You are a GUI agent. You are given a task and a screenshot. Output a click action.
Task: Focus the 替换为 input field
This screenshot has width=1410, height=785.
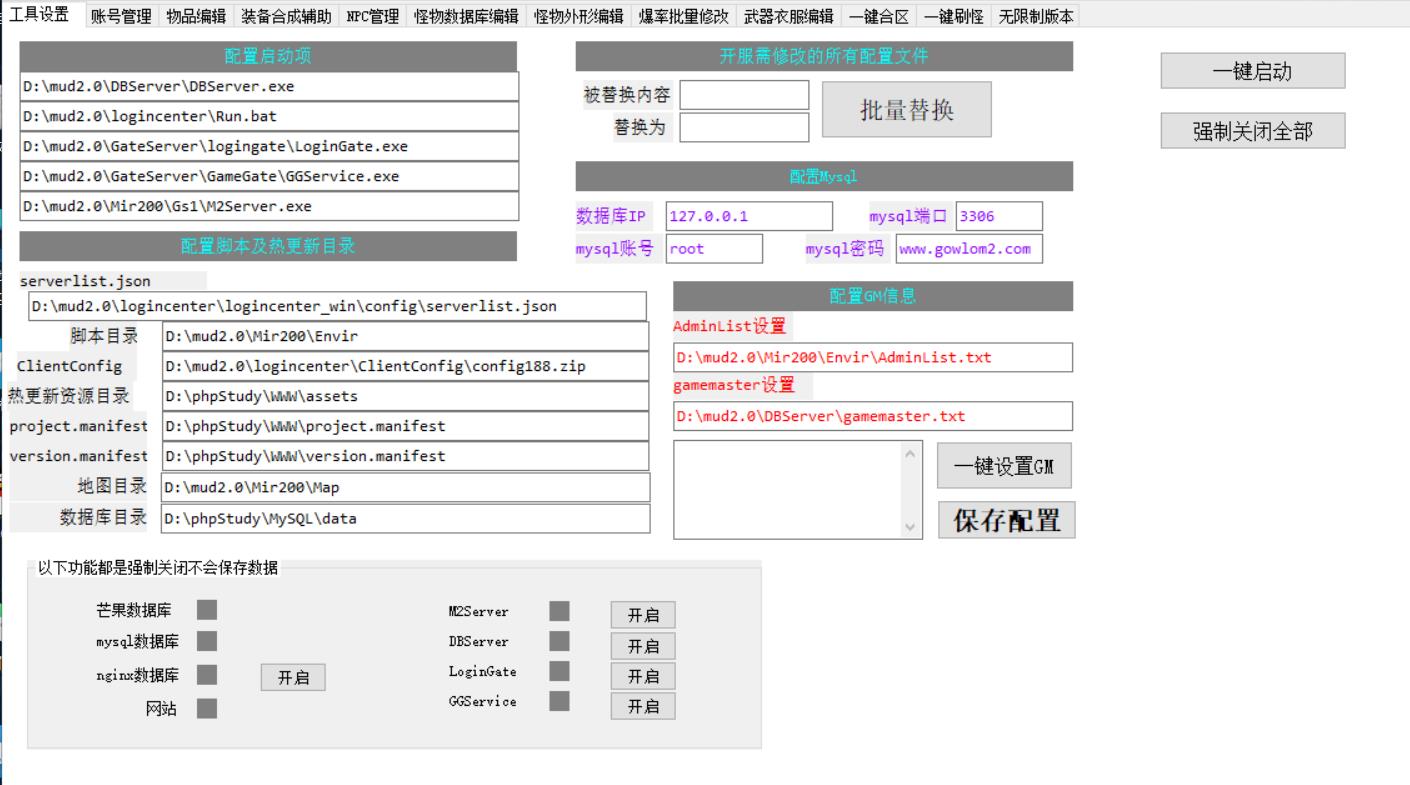tap(744, 127)
